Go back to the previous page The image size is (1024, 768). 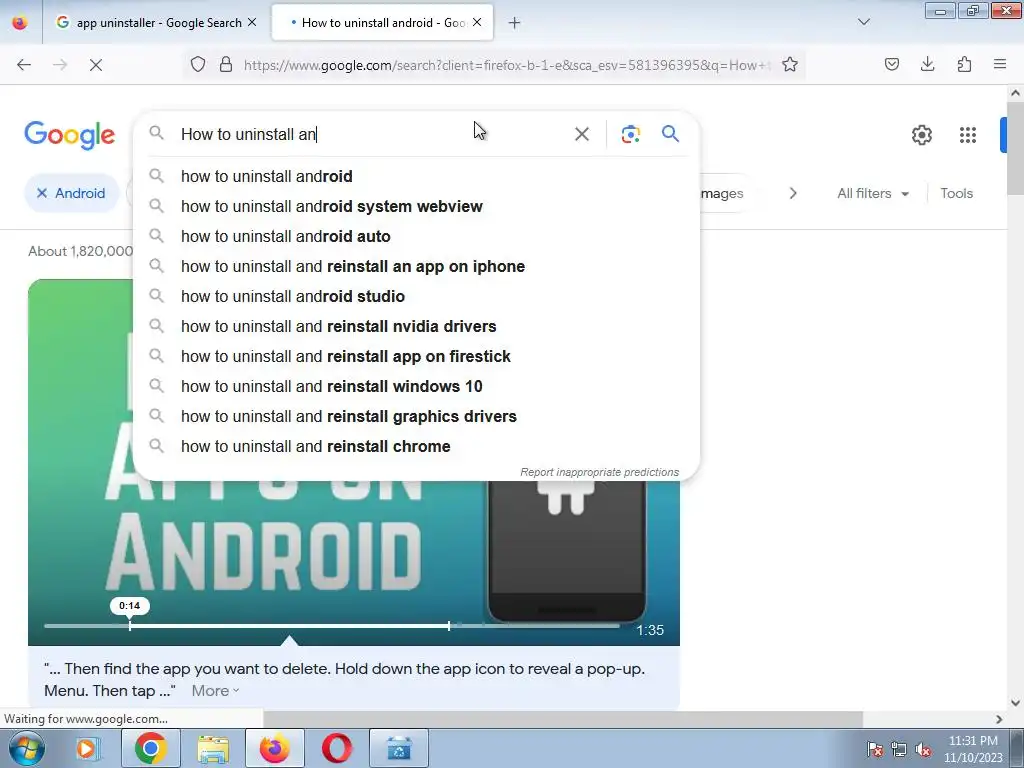click(24, 65)
